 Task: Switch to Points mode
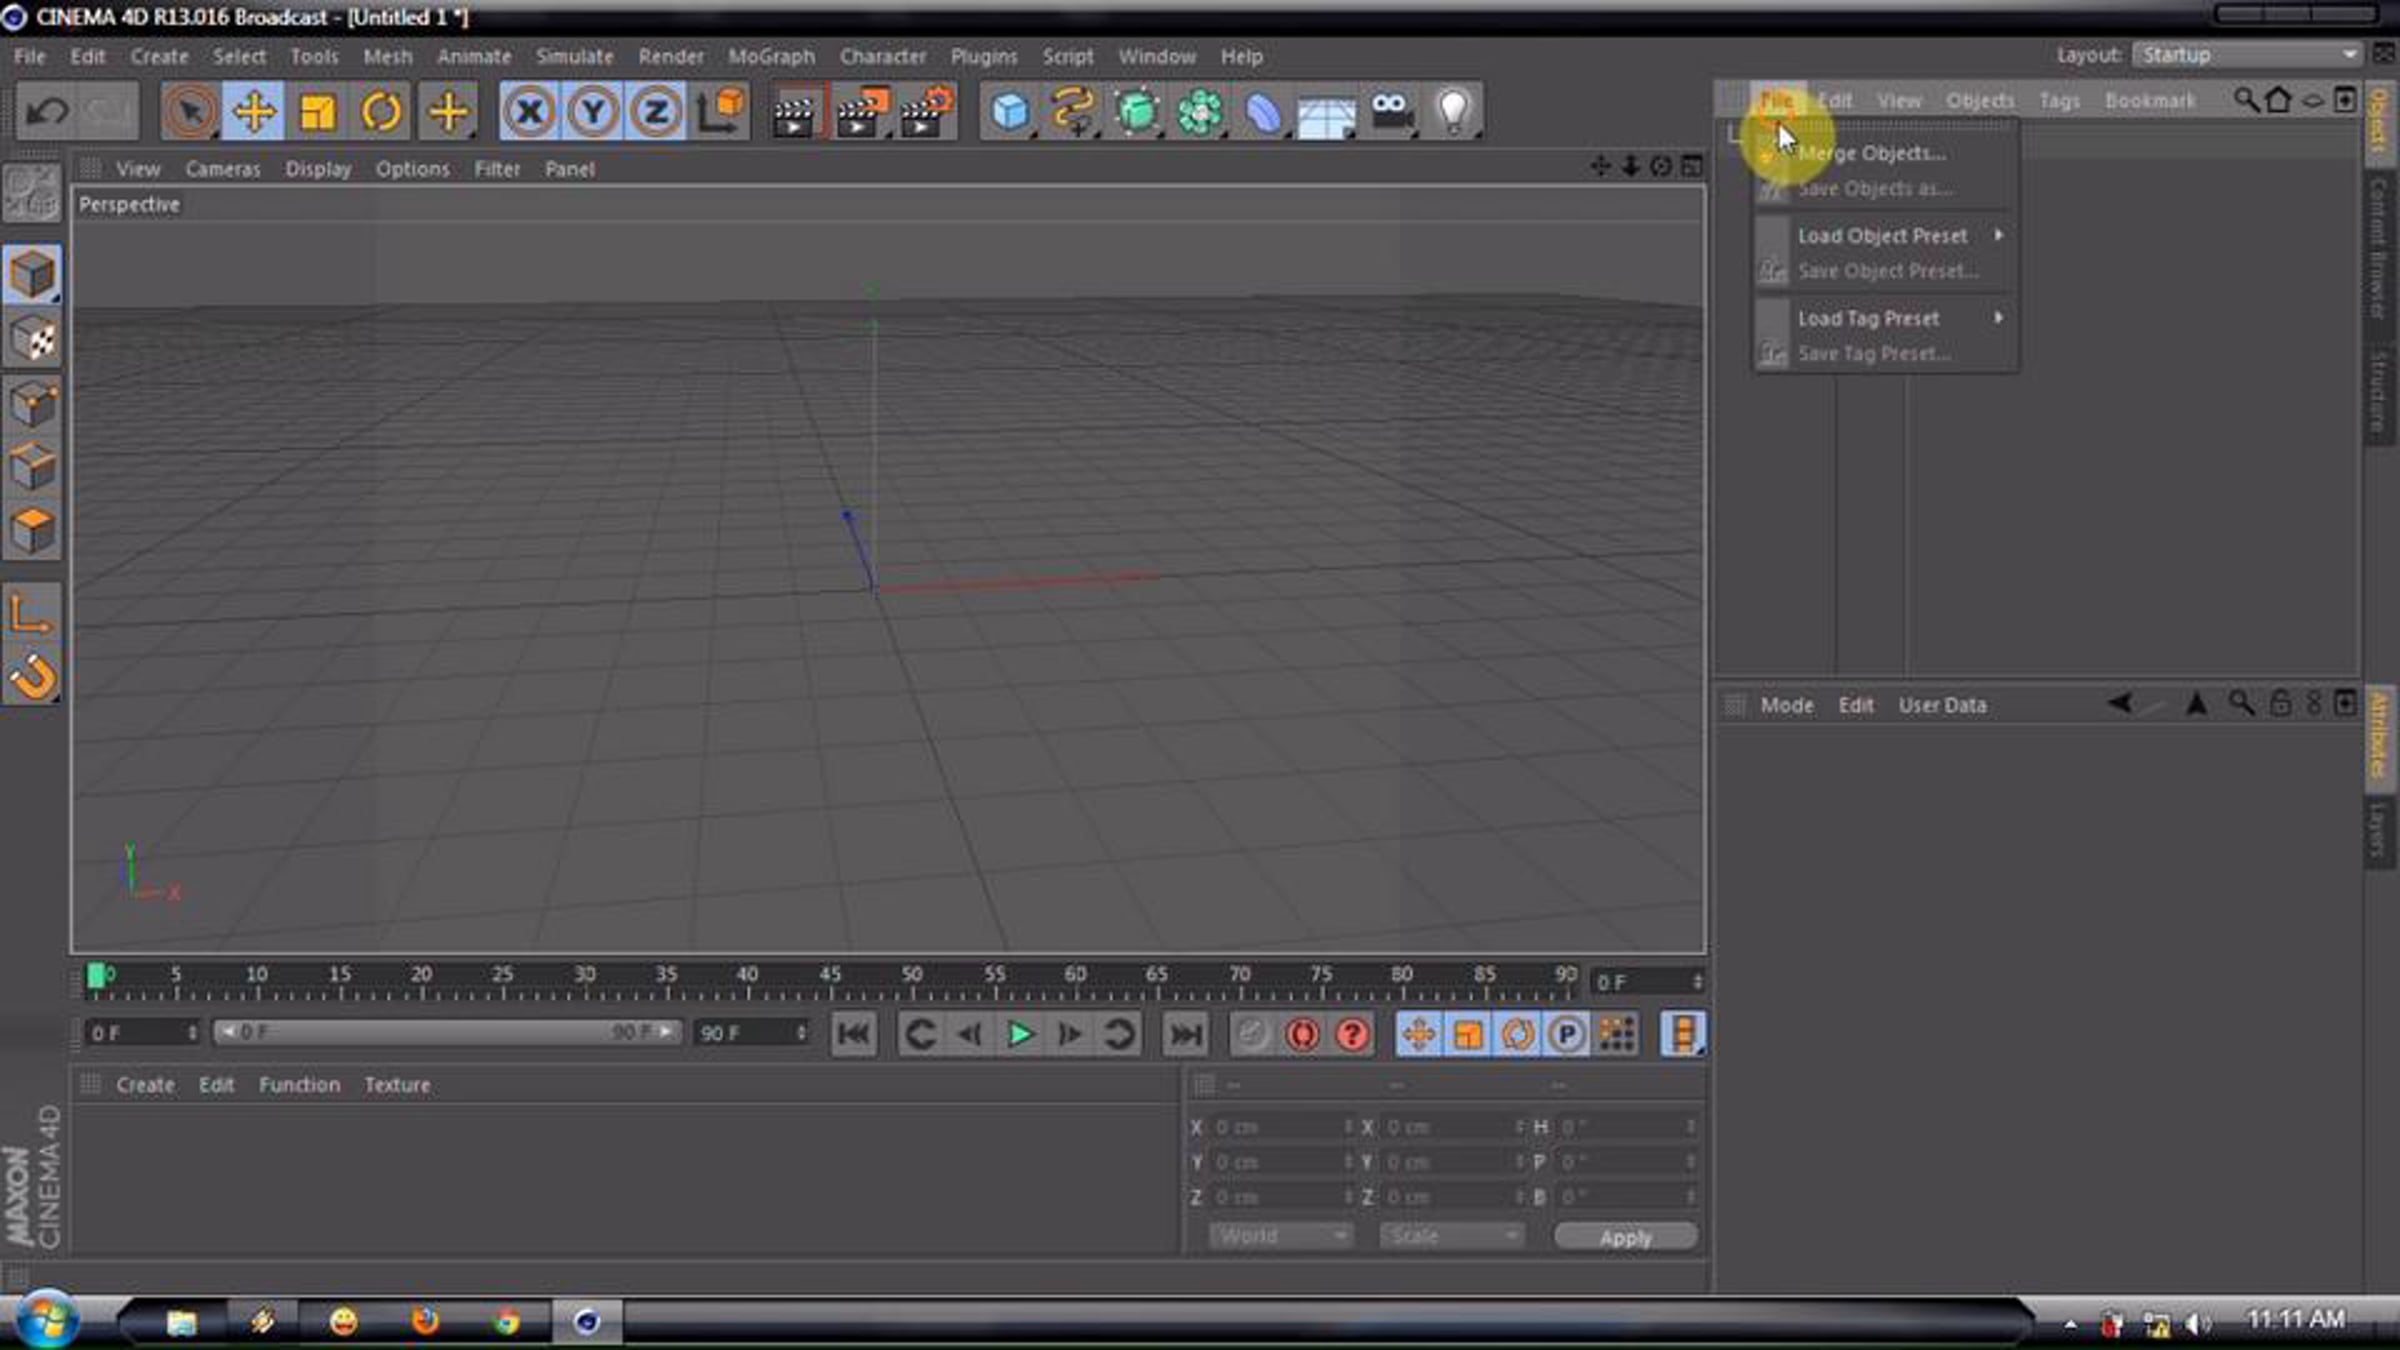click(x=32, y=405)
